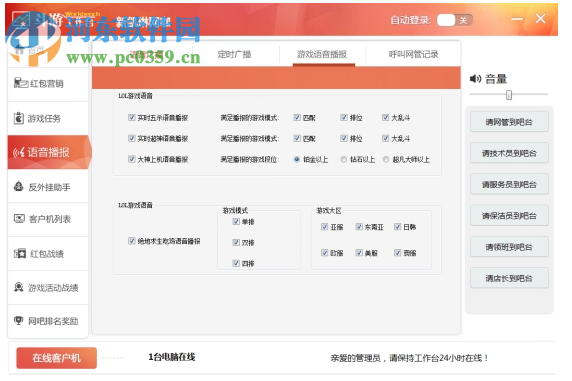Open the 红包营销 sidebar section
The height and width of the screenshot is (381, 572).
pos(48,84)
